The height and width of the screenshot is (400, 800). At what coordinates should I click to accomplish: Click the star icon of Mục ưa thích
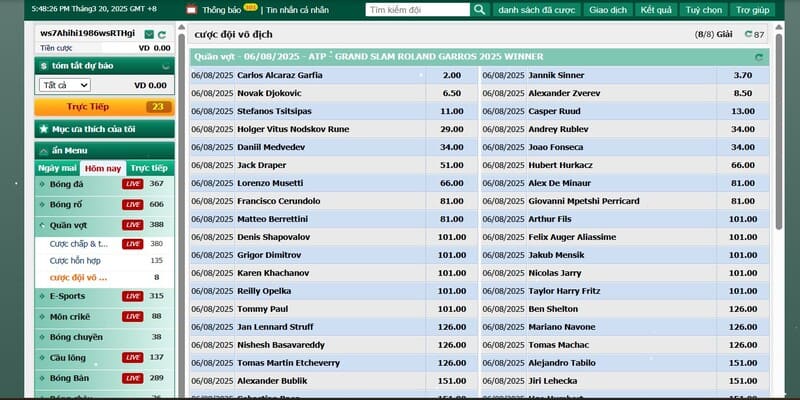click(44, 129)
